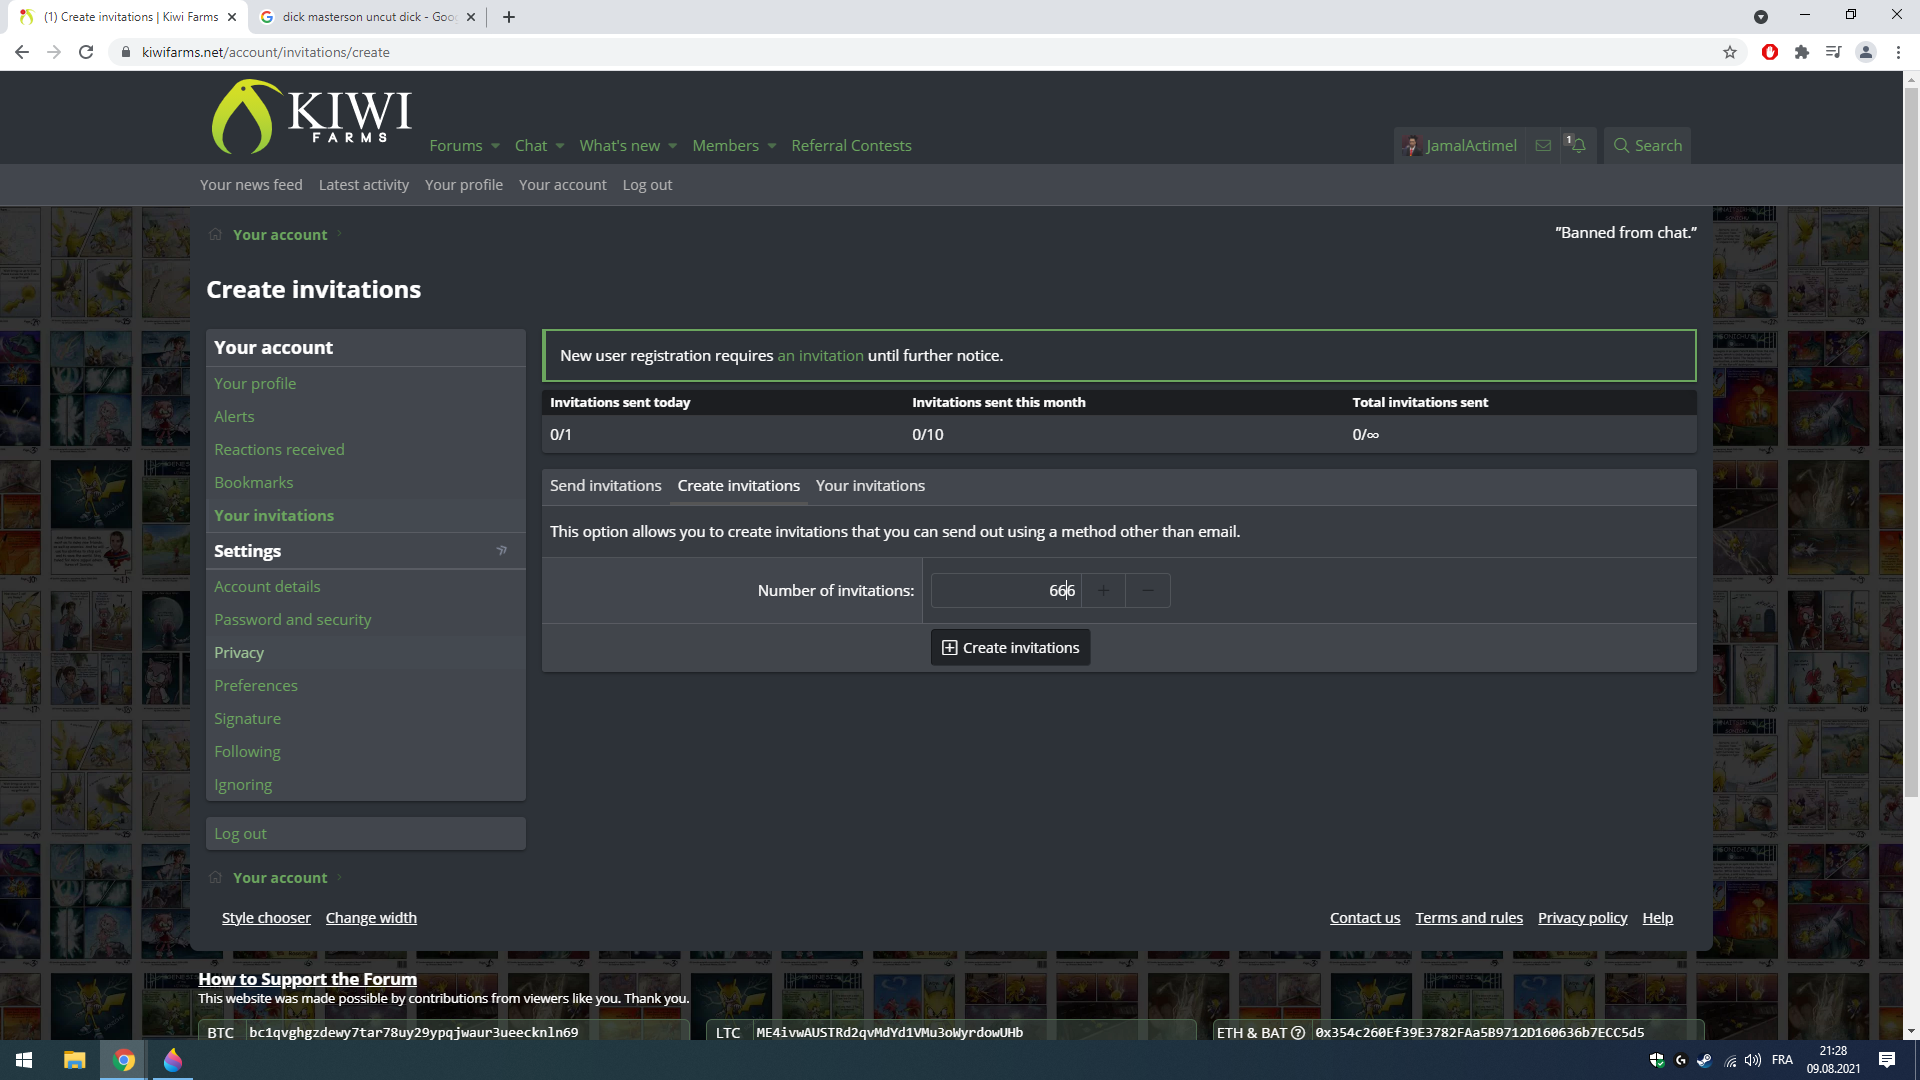Click the Create invitations button

click(x=1011, y=648)
